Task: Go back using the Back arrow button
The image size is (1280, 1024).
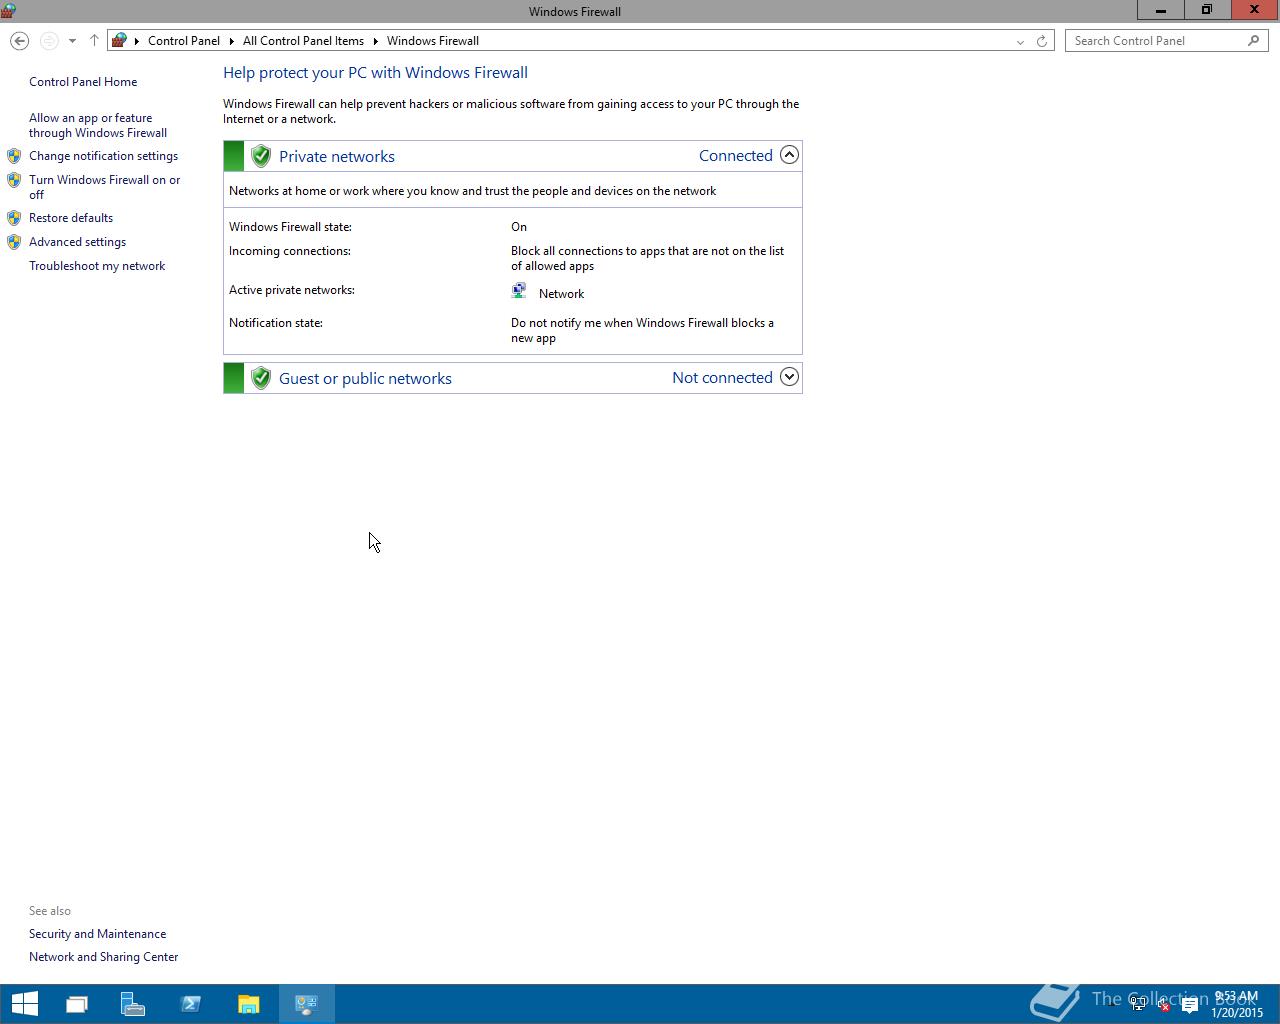Action: (19, 41)
